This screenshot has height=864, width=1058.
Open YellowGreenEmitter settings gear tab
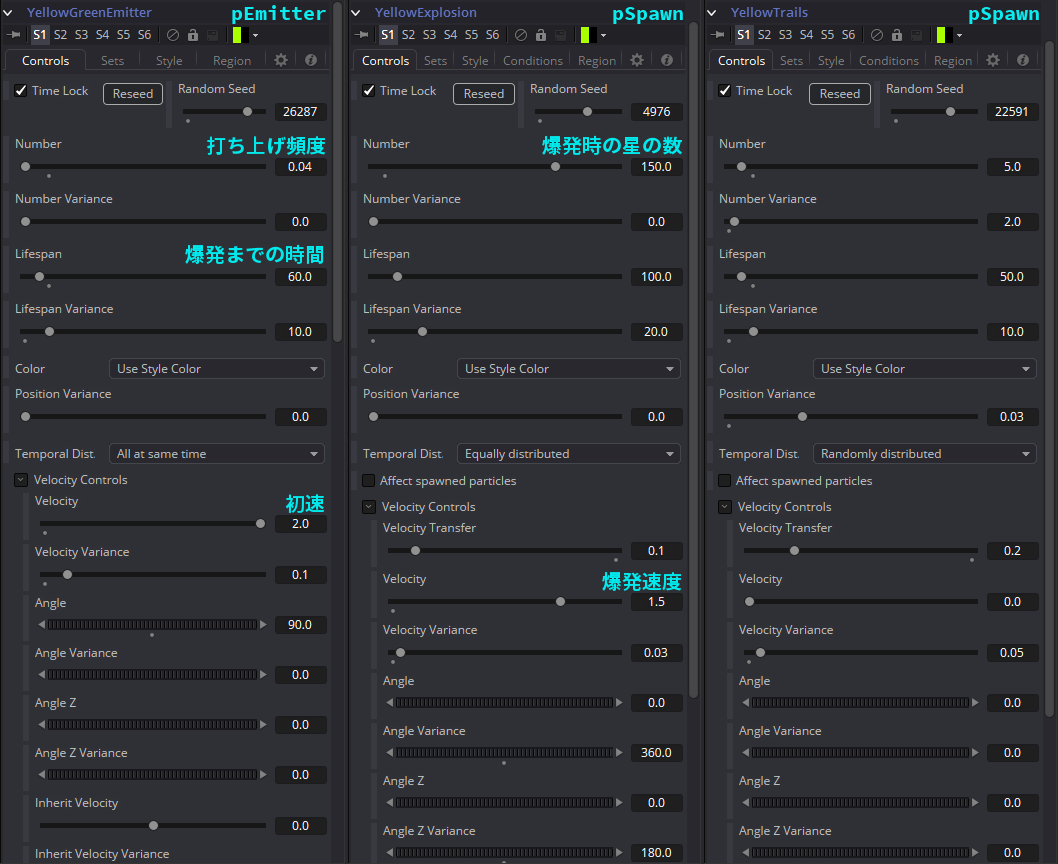281,60
